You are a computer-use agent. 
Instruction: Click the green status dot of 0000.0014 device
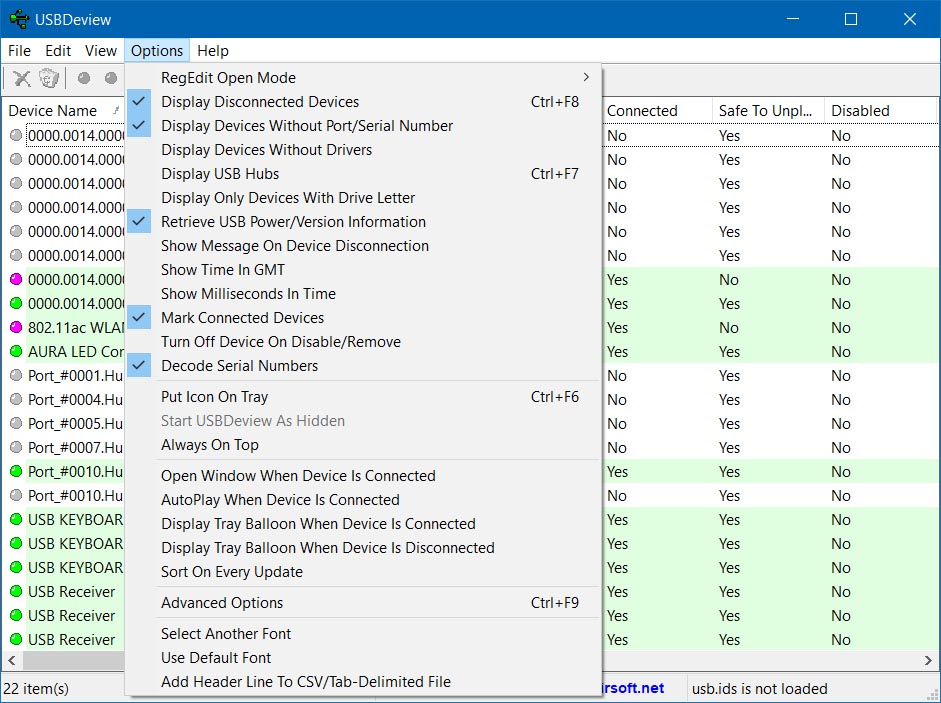pyautogui.click(x=16, y=303)
